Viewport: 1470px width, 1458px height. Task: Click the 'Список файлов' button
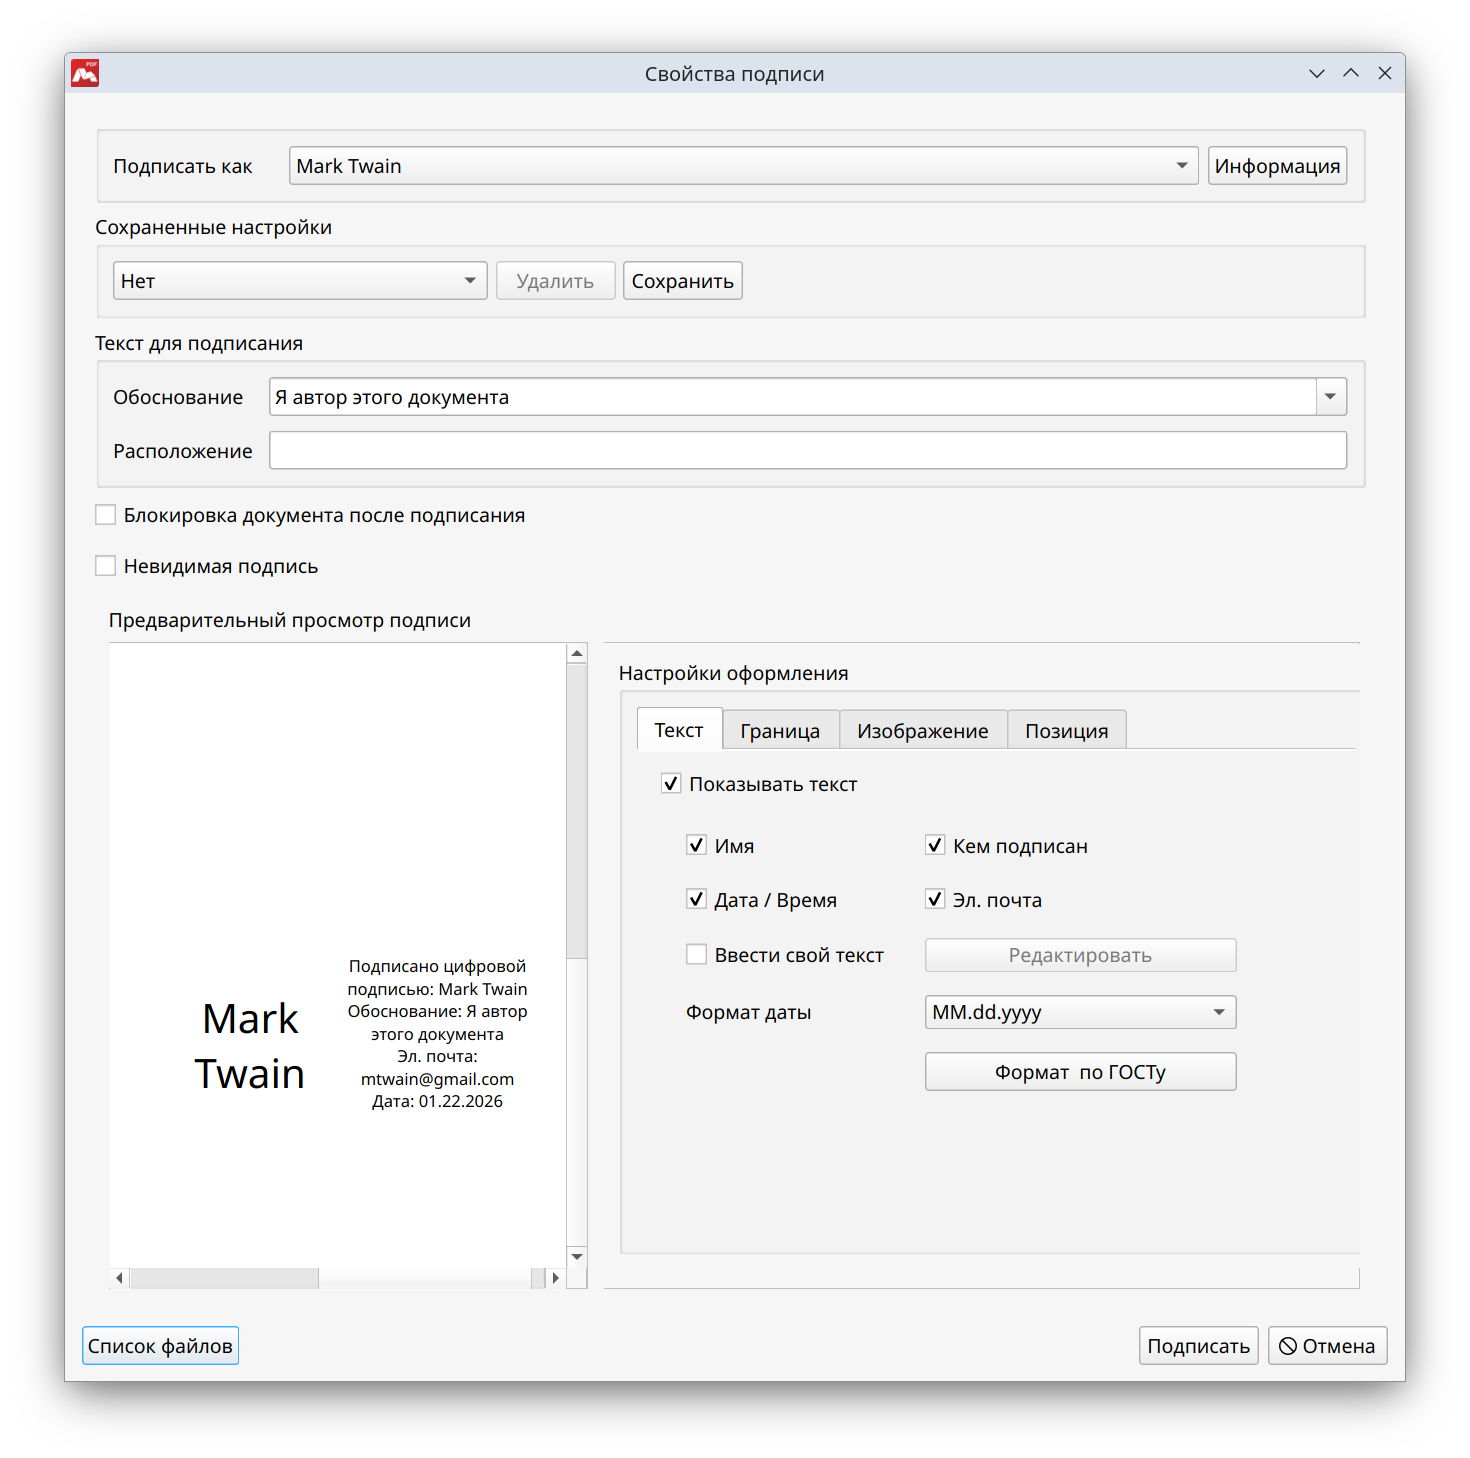(160, 1346)
